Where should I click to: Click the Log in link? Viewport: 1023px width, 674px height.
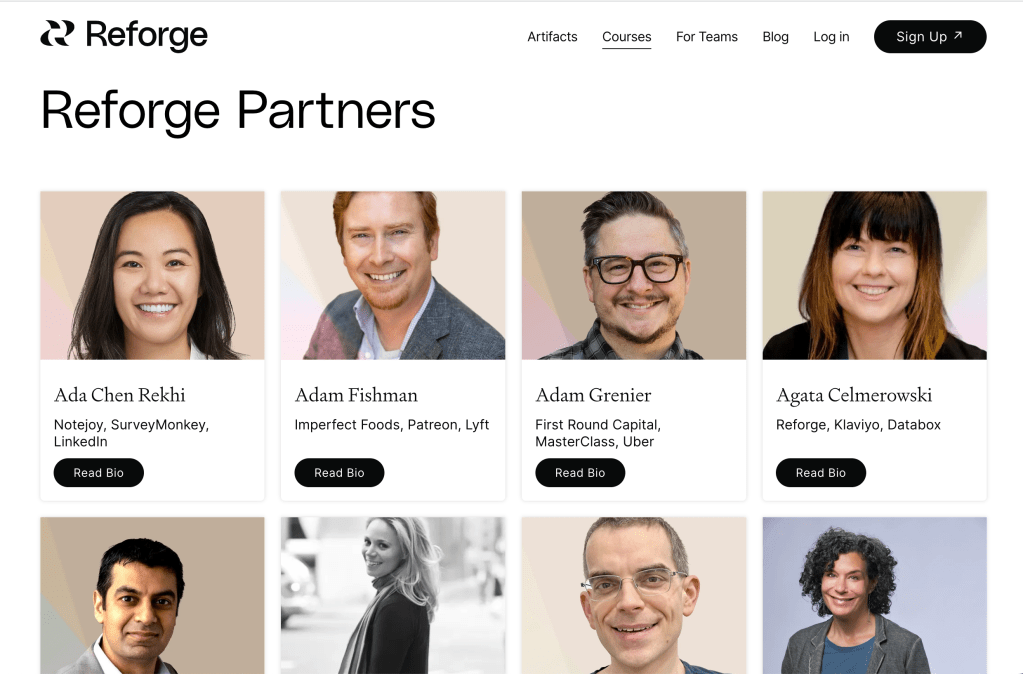tap(831, 37)
